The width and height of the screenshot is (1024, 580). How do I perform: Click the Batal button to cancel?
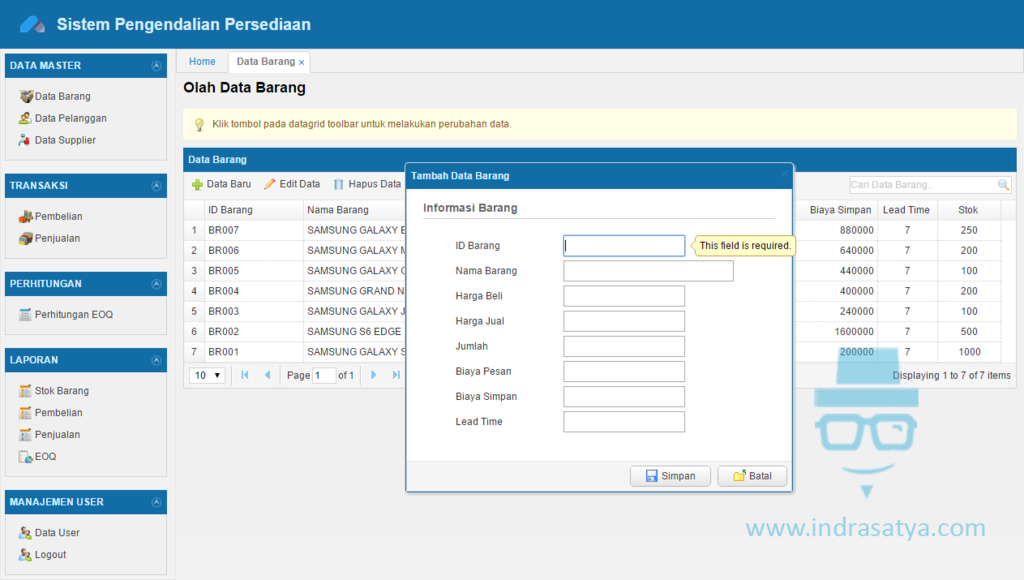click(752, 475)
